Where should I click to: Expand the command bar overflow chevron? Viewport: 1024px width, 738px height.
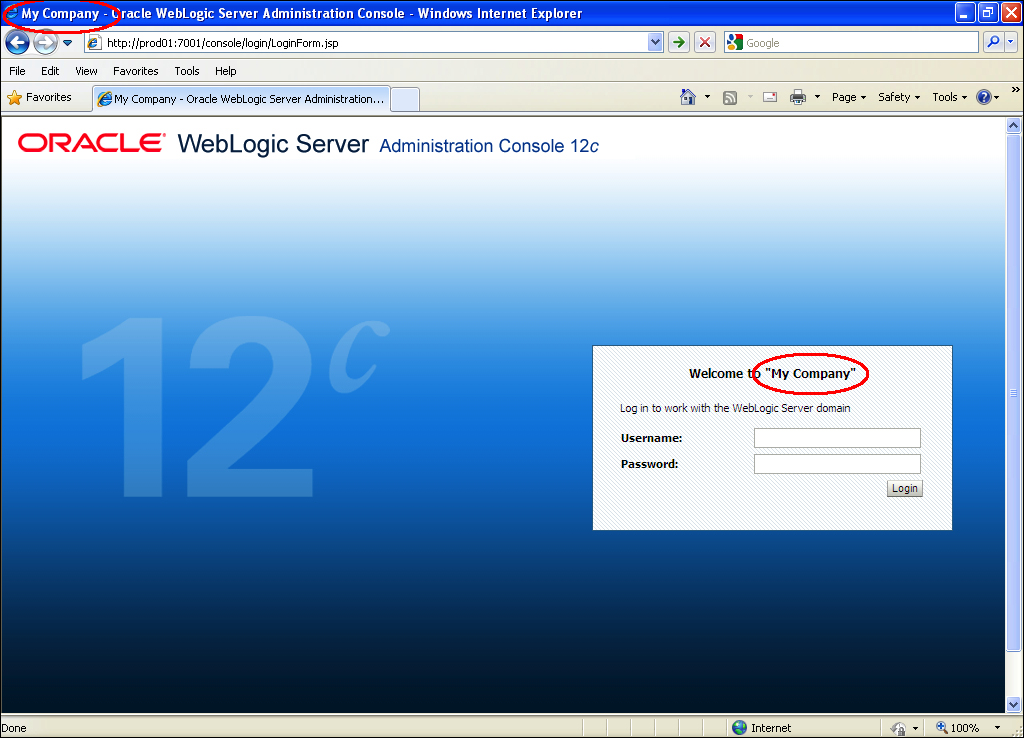click(1016, 89)
